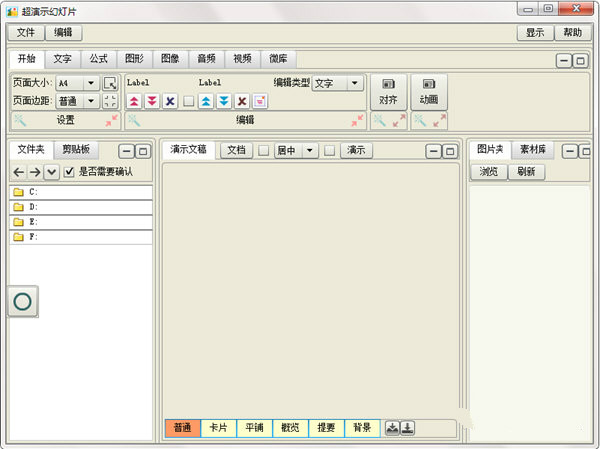This screenshot has width=600, height=449.
Task: Click the blue move-down arrow icon
Action: (x=224, y=101)
